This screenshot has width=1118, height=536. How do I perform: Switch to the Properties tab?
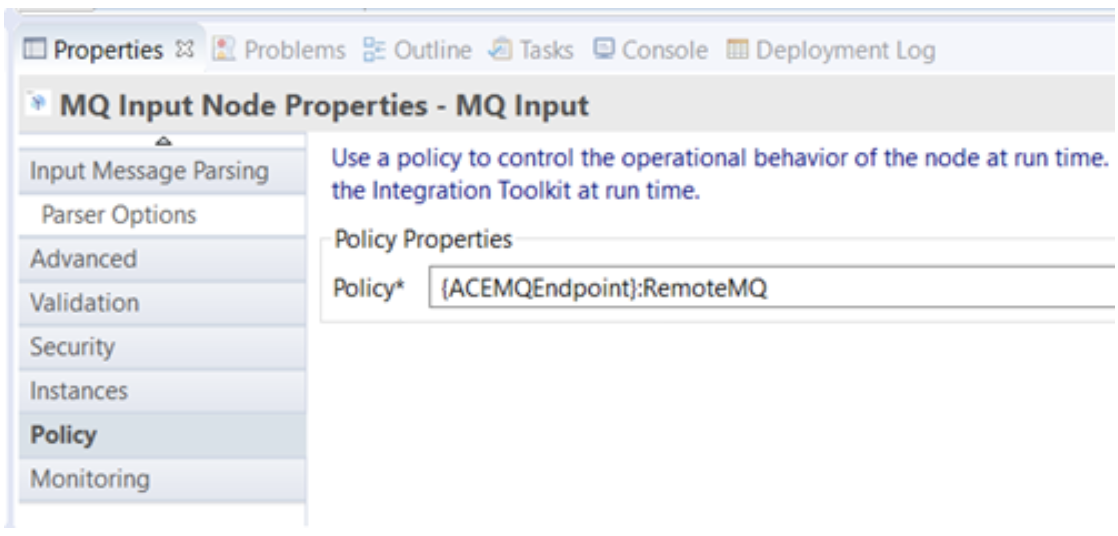(109, 50)
